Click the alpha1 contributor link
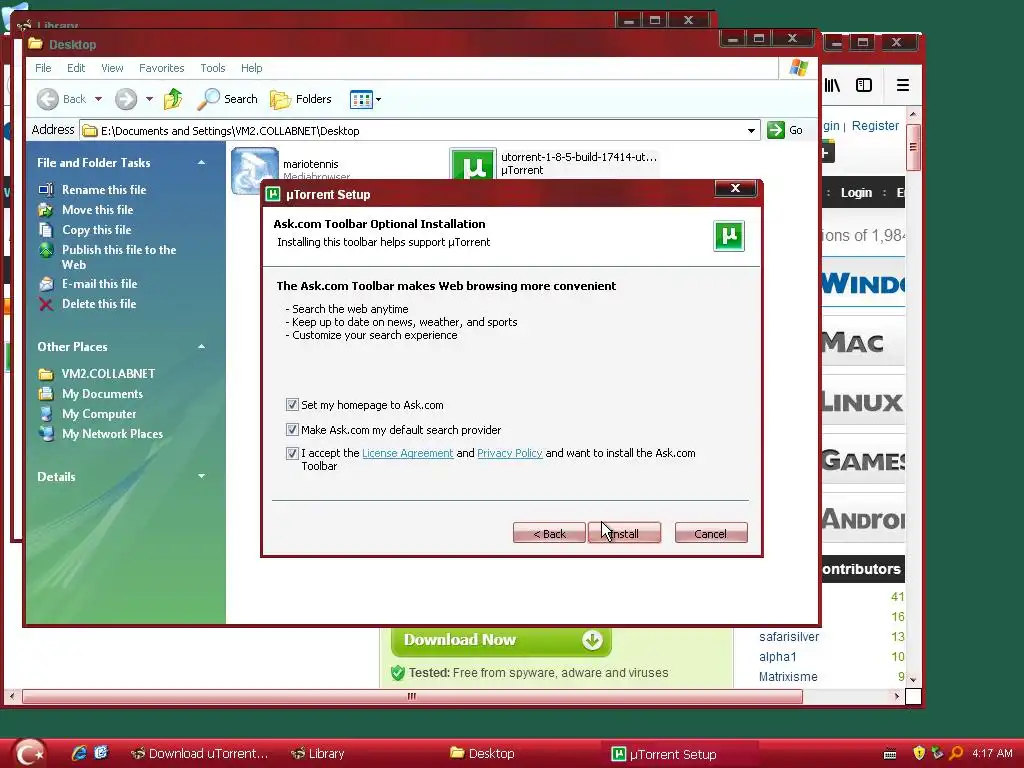This screenshot has height=768, width=1024. tap(777, 657)
